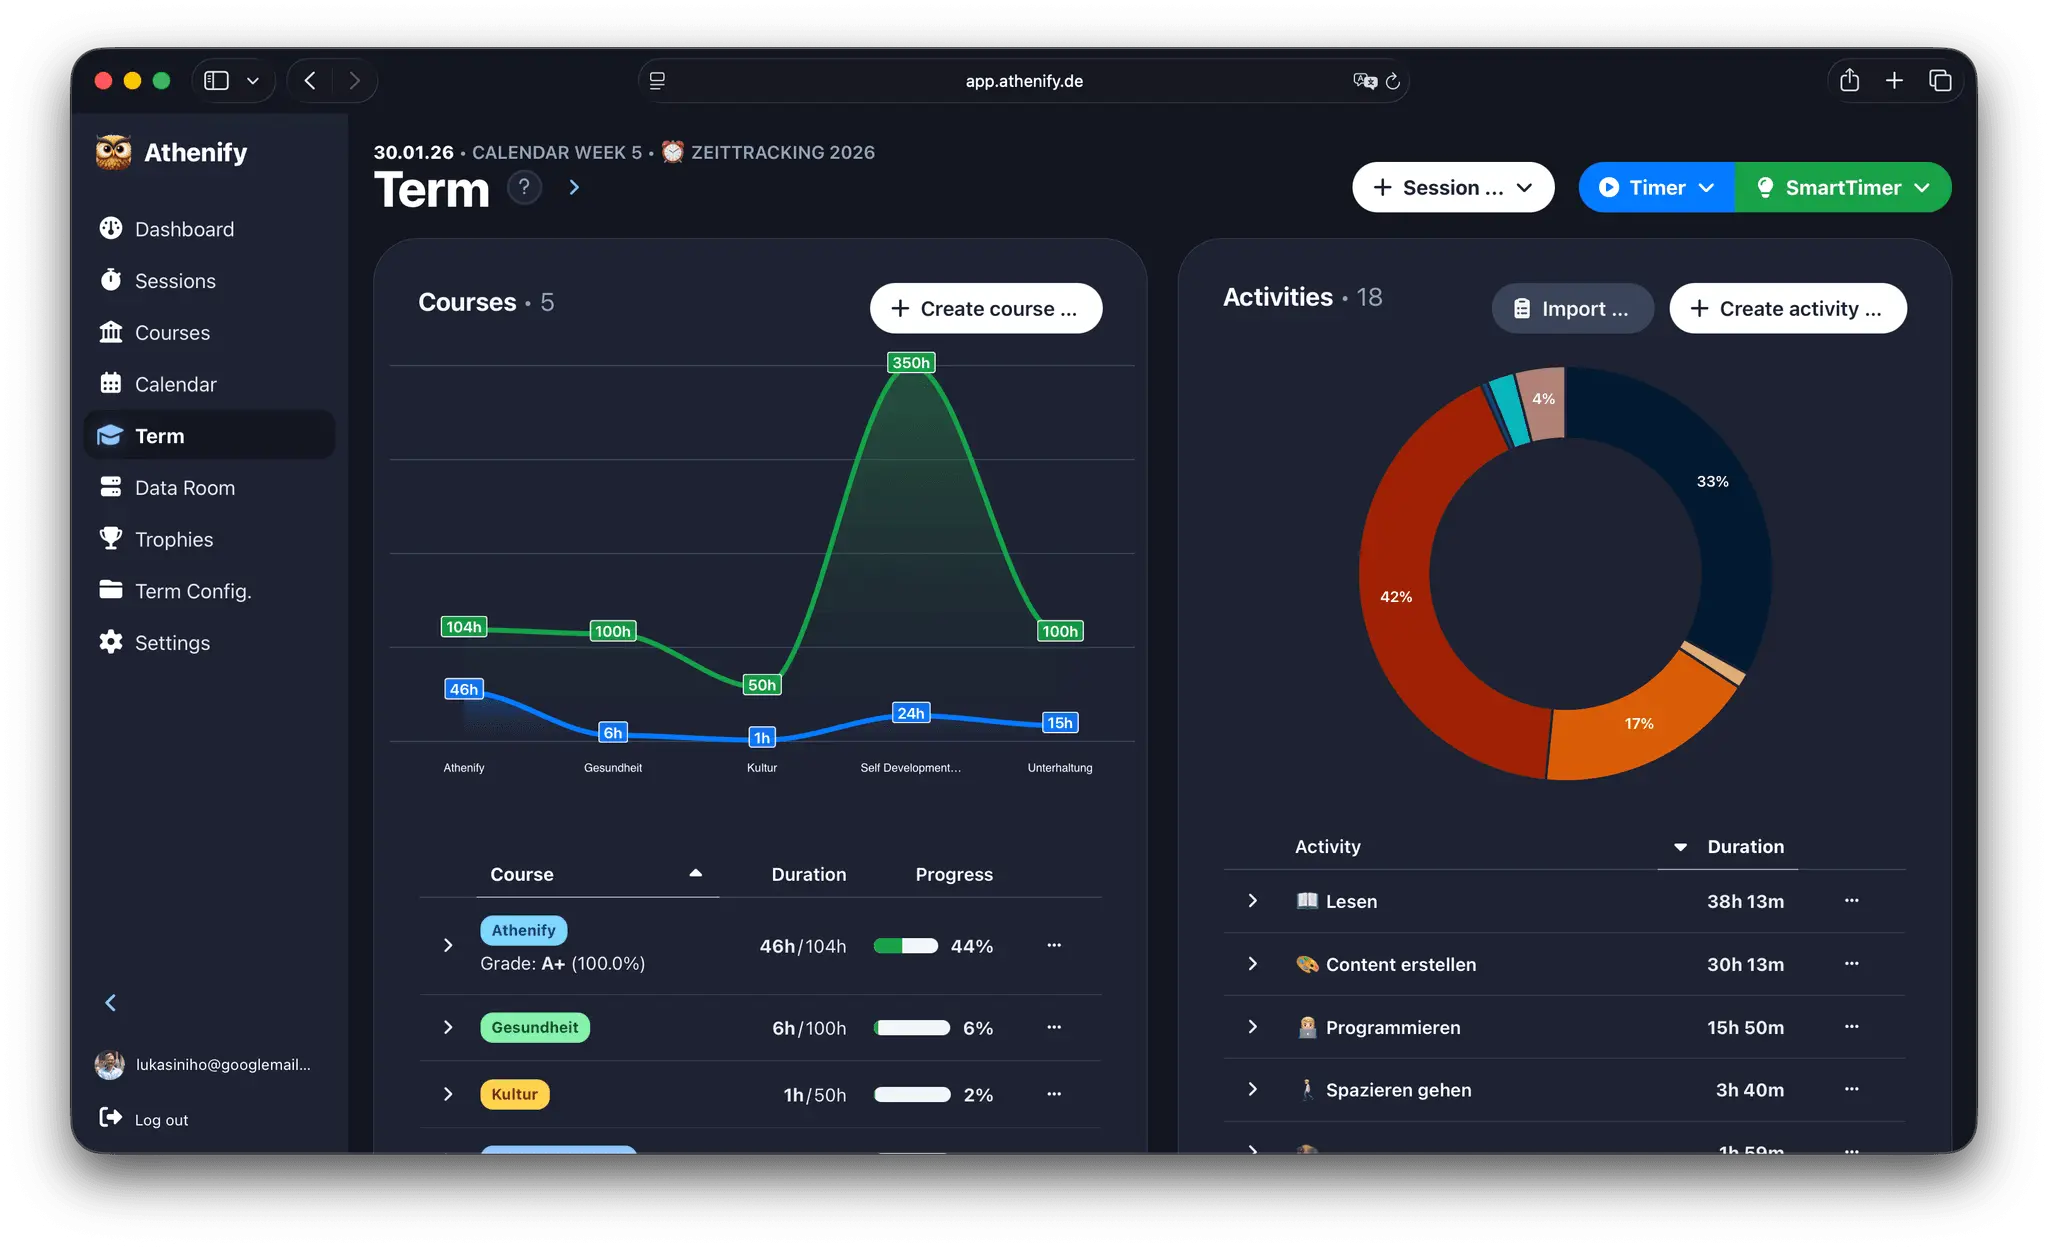Click the chevron right of Term title
The image size is (2048, 1247).
[x=574, y=187]
